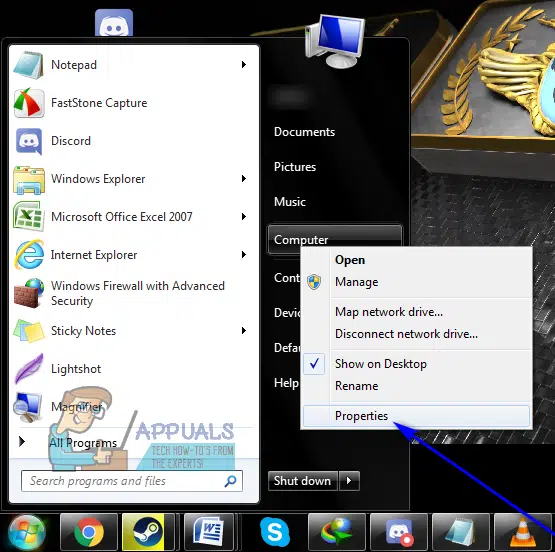This screenshot has width=555, height=552.
Task: Open Microsoft Word from the taskbar
Action: point(209,532)
